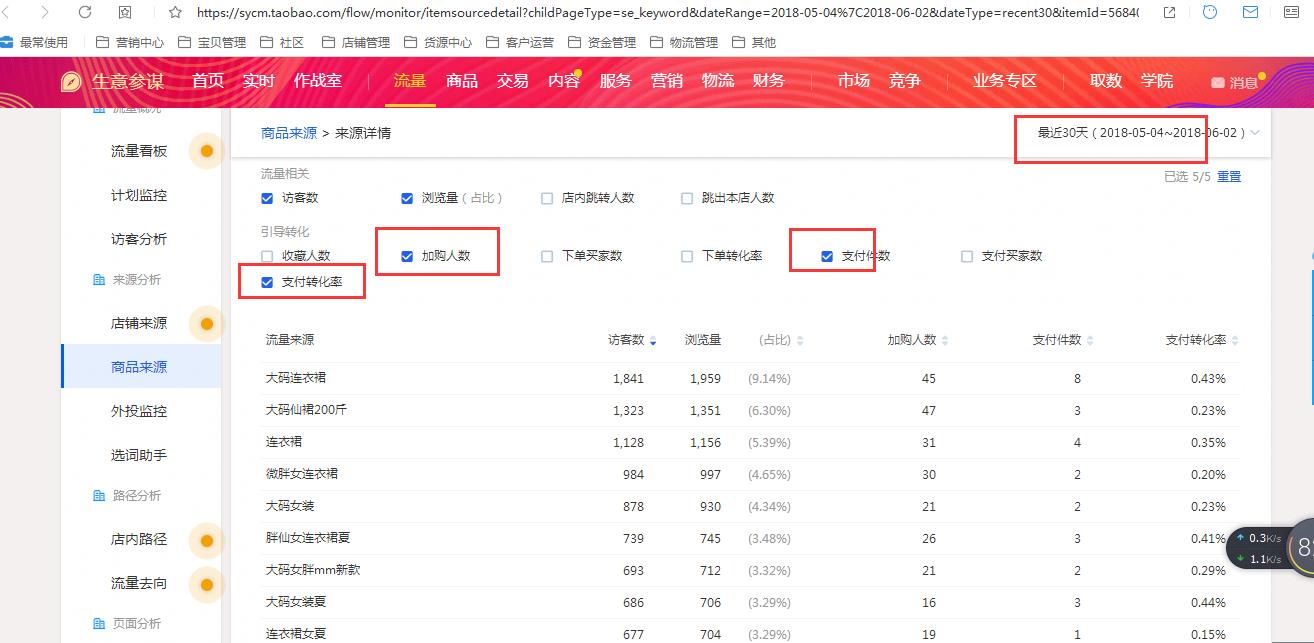Disable the 支付转化率 checkbox
Screen dimensions: 1314x643
click(268, 282)
